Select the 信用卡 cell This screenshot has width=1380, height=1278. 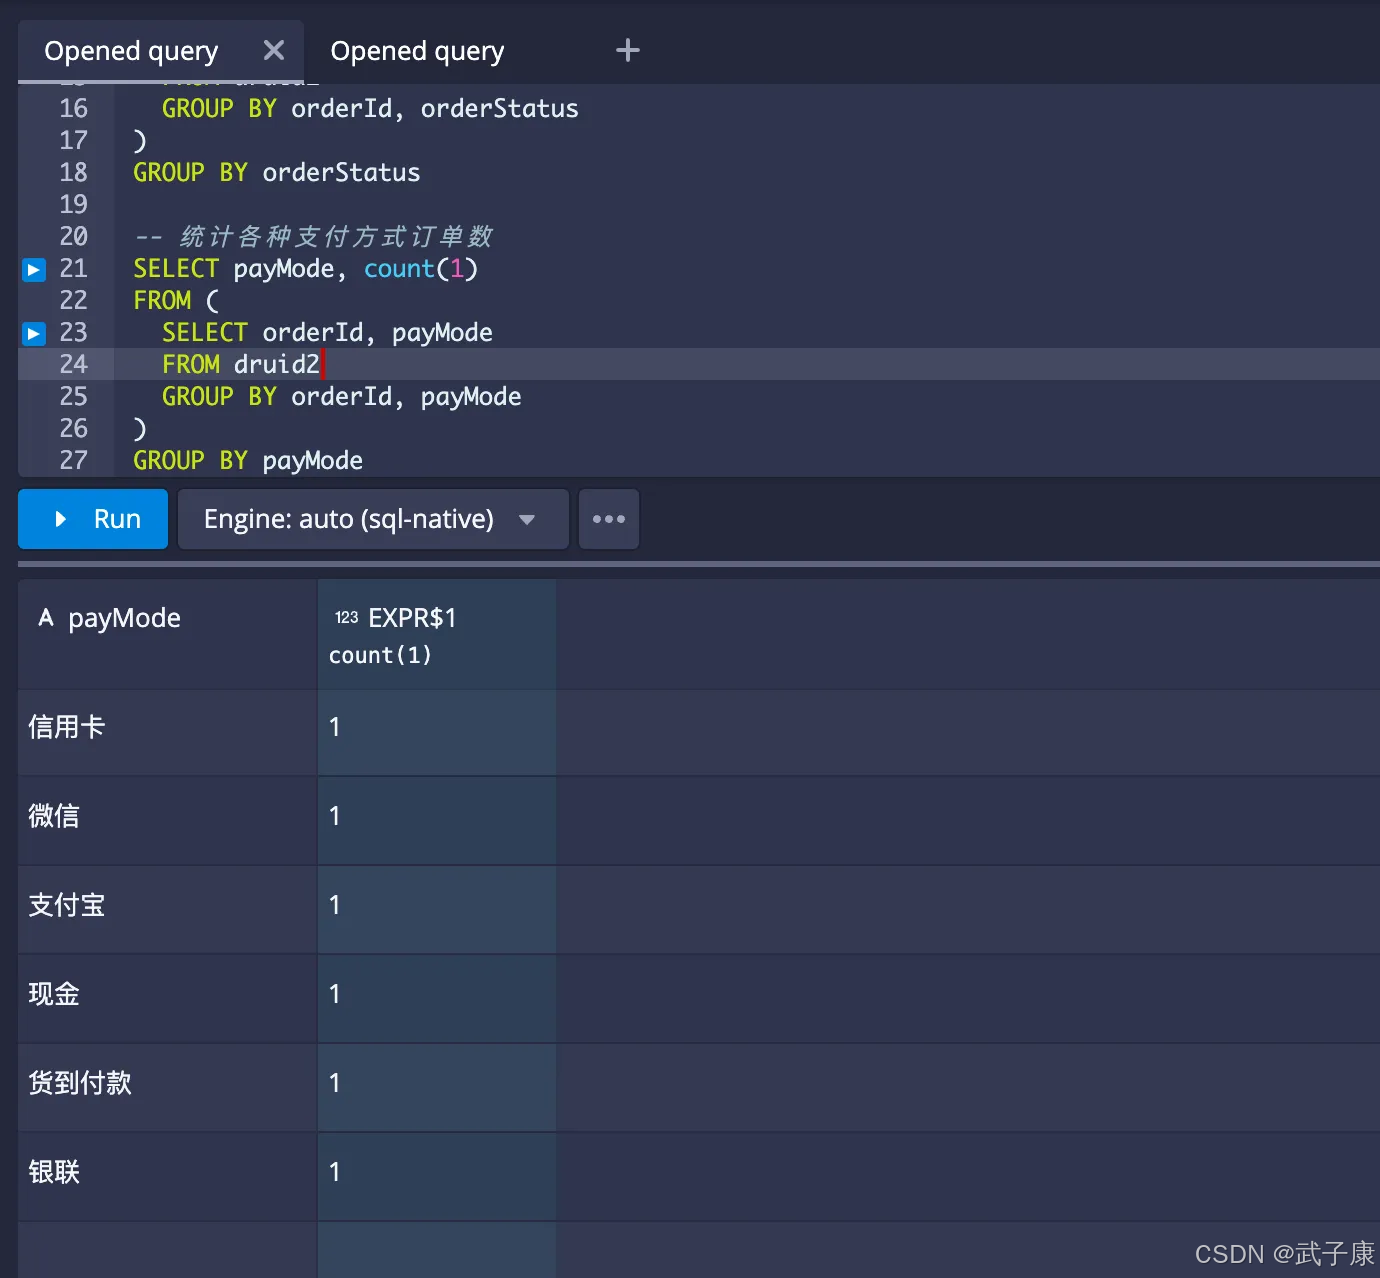168,732
